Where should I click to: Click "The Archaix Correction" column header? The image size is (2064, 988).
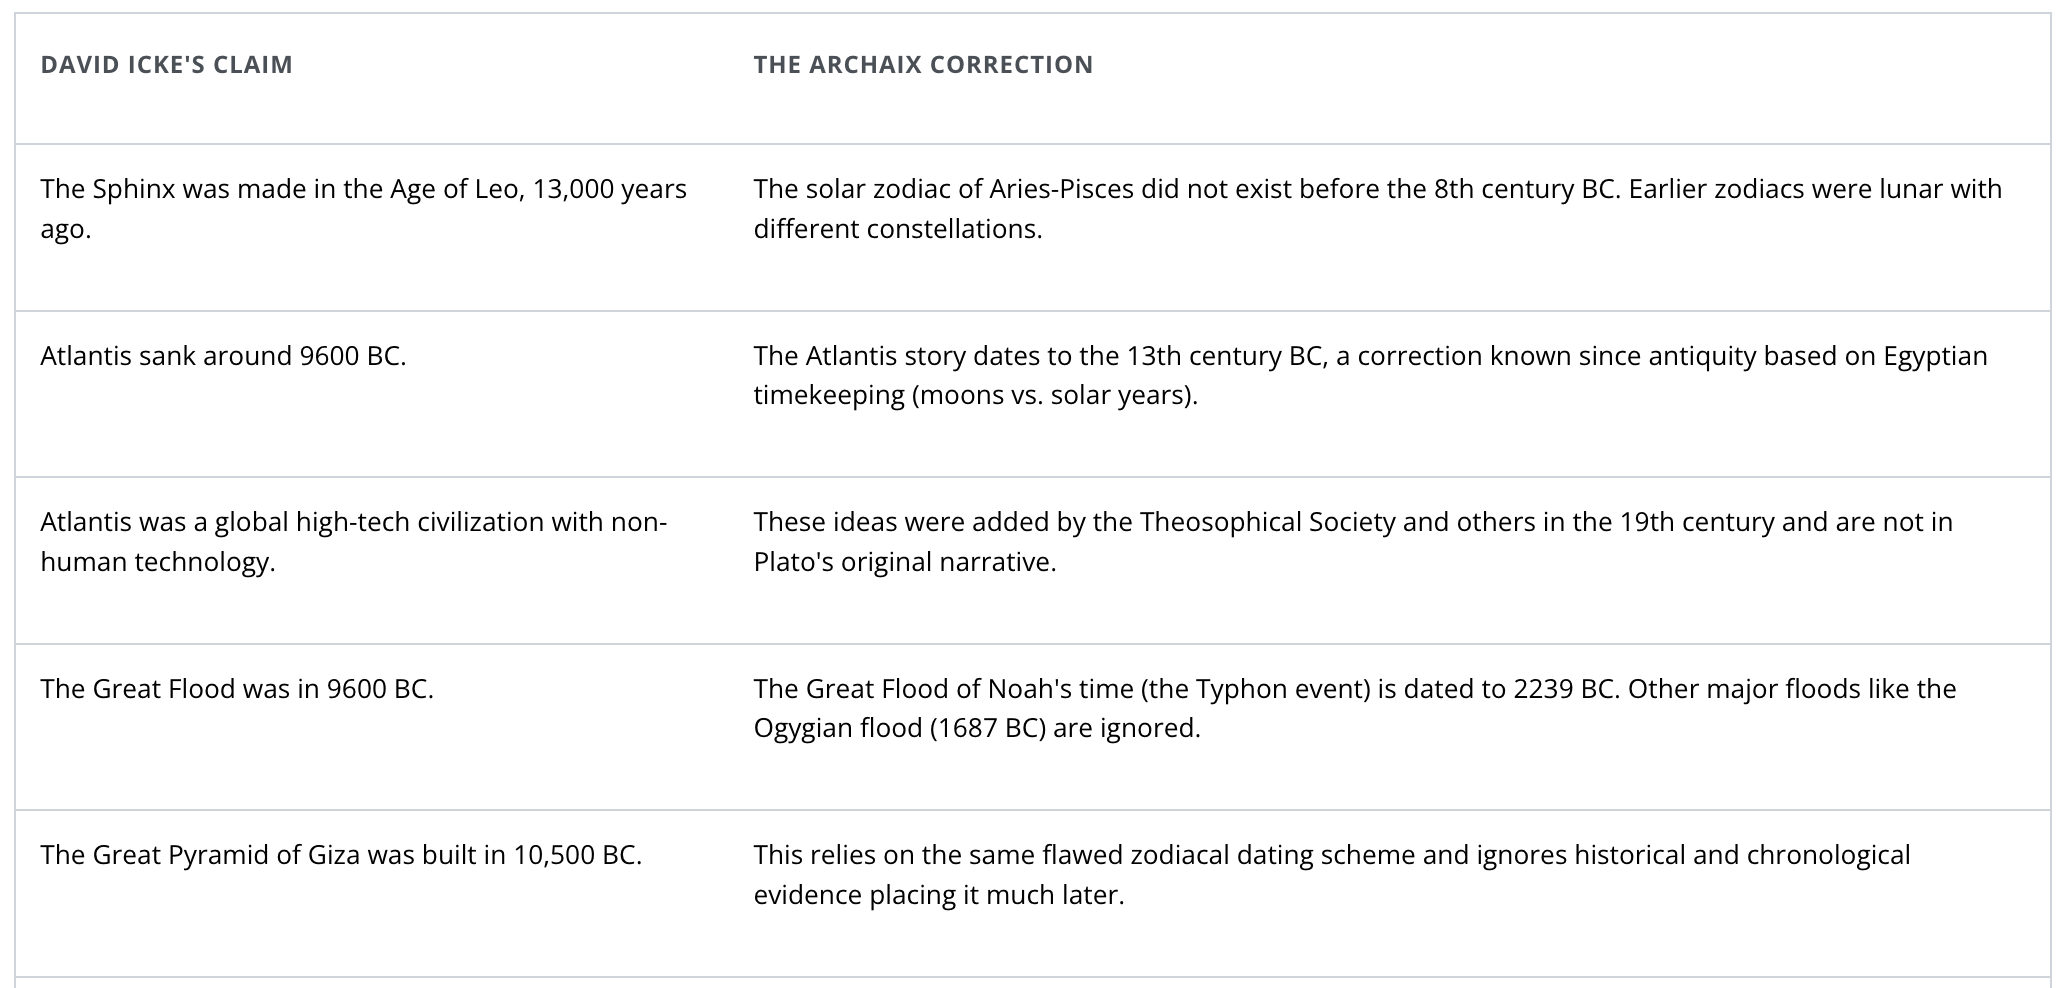[x=922, y=65]
